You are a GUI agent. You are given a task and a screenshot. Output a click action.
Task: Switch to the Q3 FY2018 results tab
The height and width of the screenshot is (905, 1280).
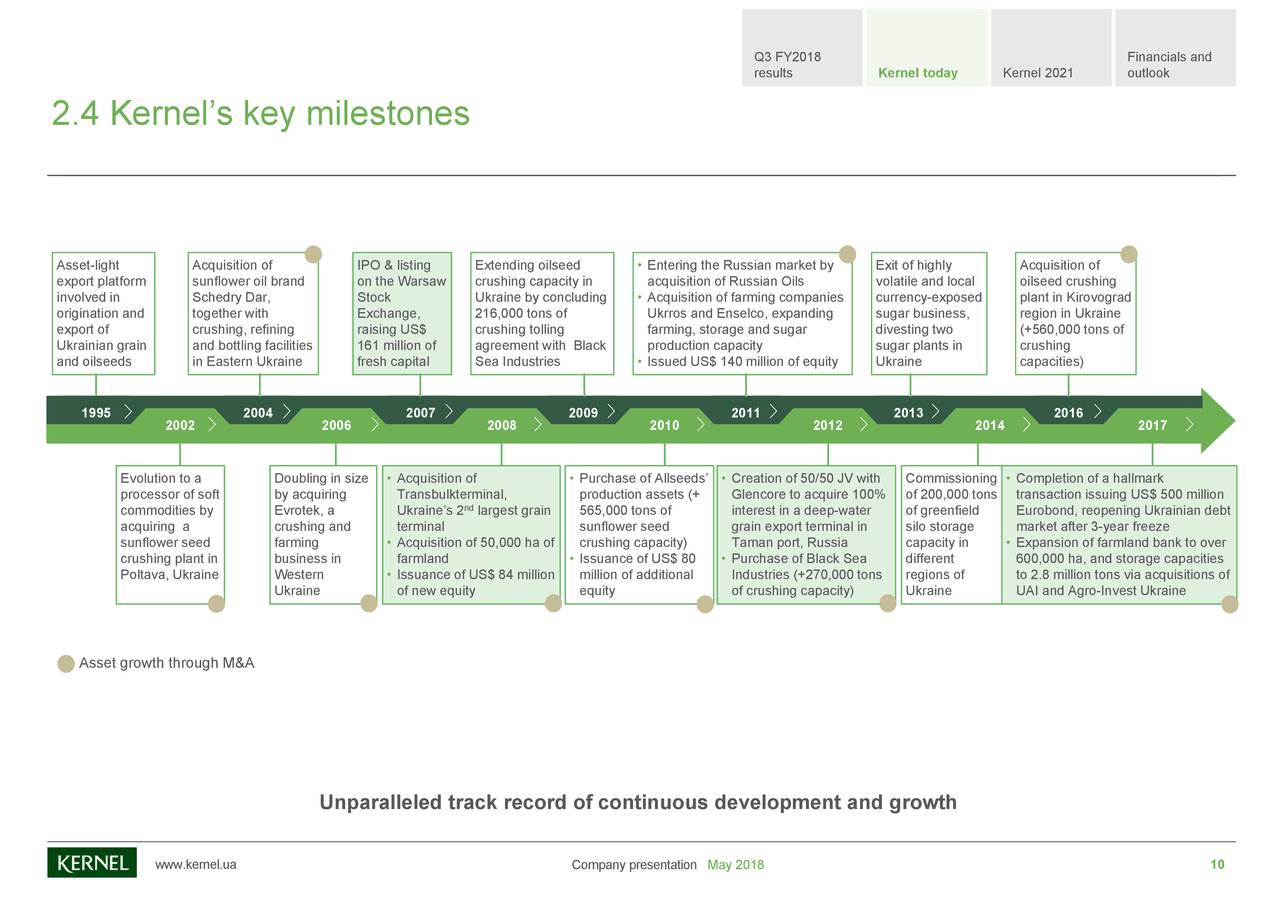pyautogui.click(x=800, y=47)
